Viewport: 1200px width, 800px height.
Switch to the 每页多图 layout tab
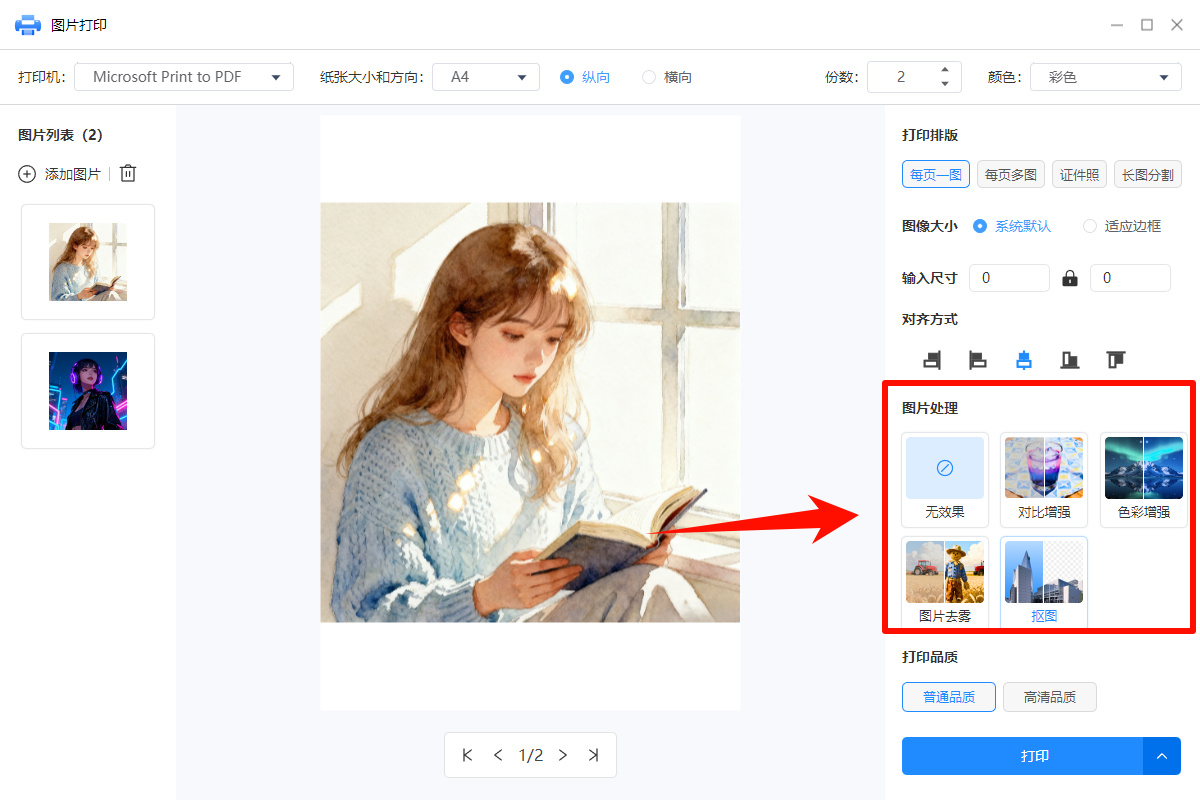pos(1010,173)
